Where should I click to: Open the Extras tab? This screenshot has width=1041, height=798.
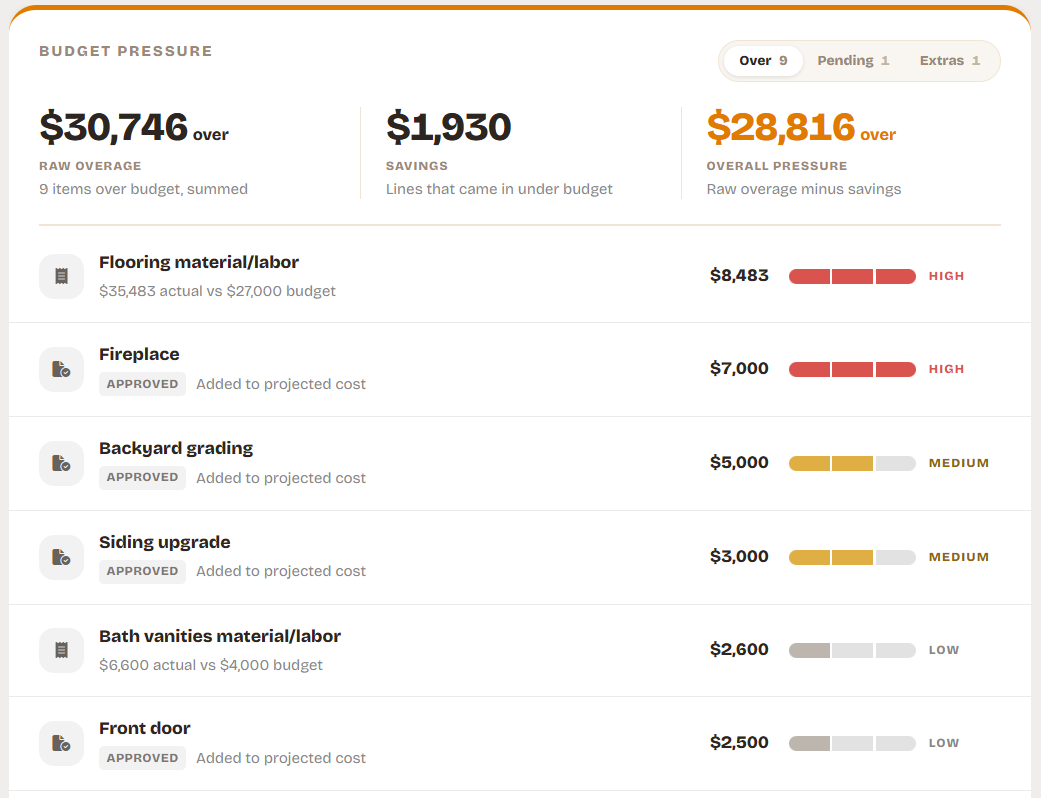[949, 61]
